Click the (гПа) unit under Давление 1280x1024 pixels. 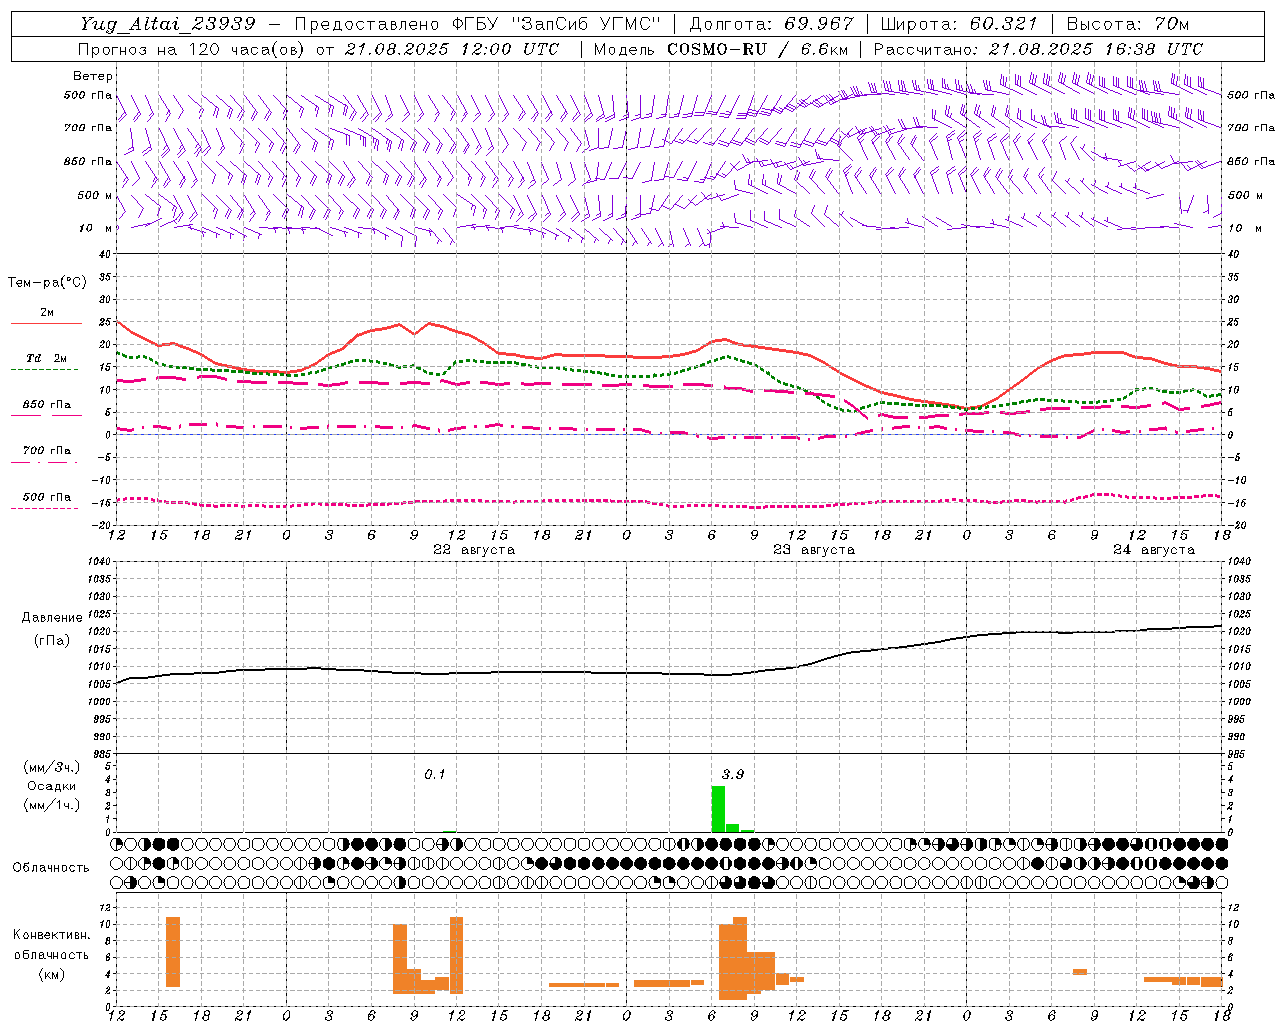(x=52, y=641)
